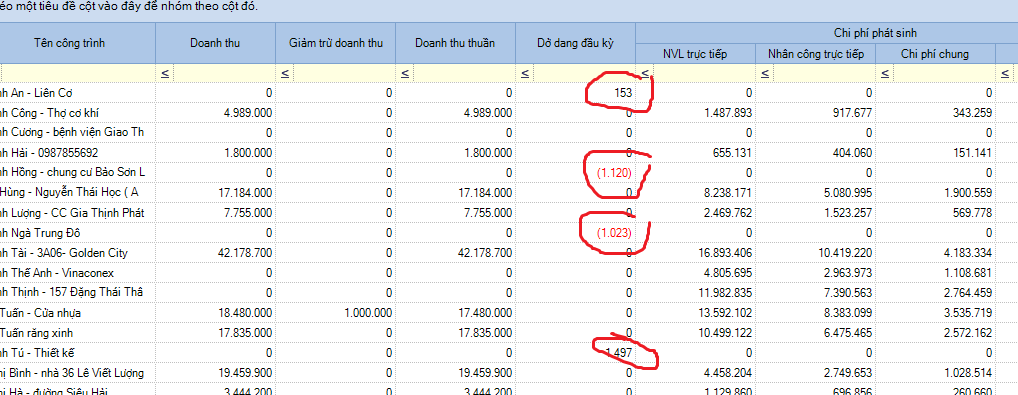The height and width of the screenshot is (395, 1018).
Task: Sort by Dở dang đầu kỳ header
Action: (x=576, y=44)
